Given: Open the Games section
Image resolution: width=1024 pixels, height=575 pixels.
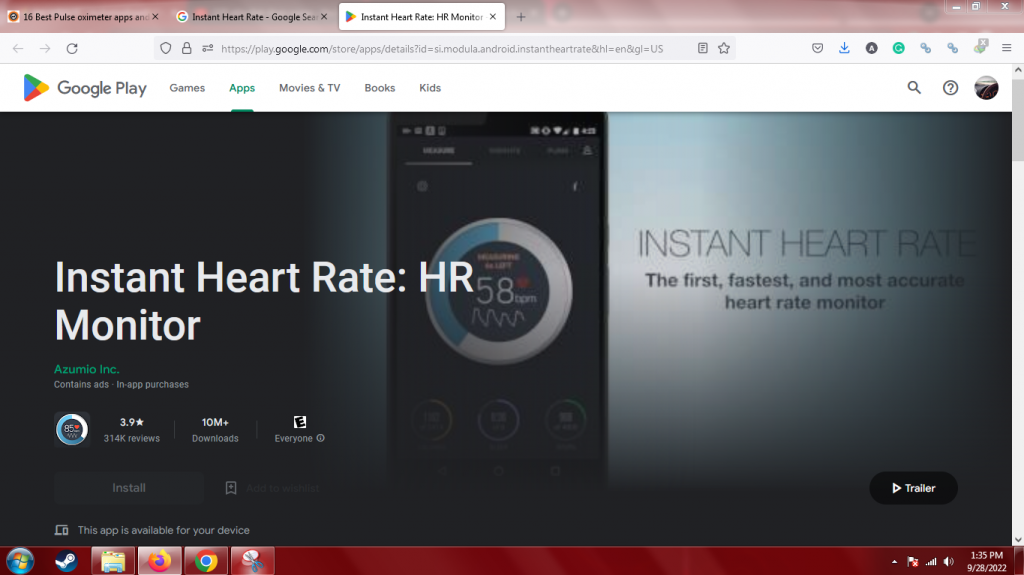Looking at the screenshot, I should point(187,88).
